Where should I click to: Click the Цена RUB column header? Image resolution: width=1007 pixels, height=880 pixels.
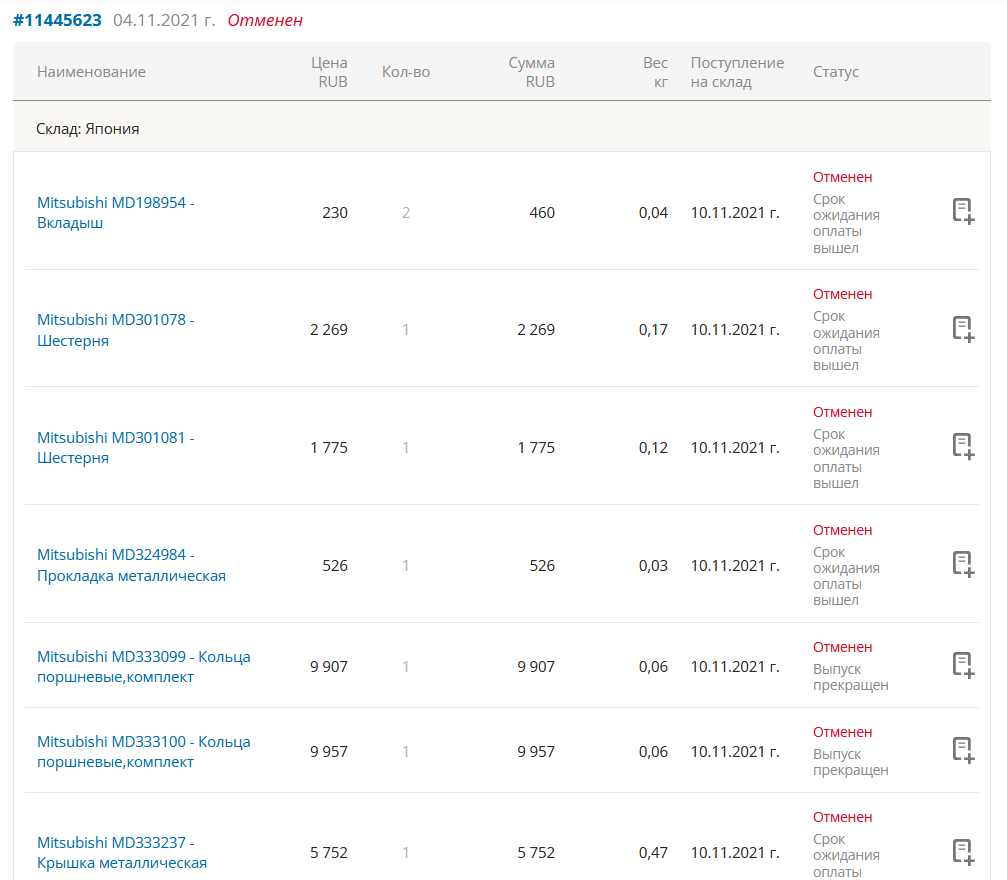(x=330, y=72)
